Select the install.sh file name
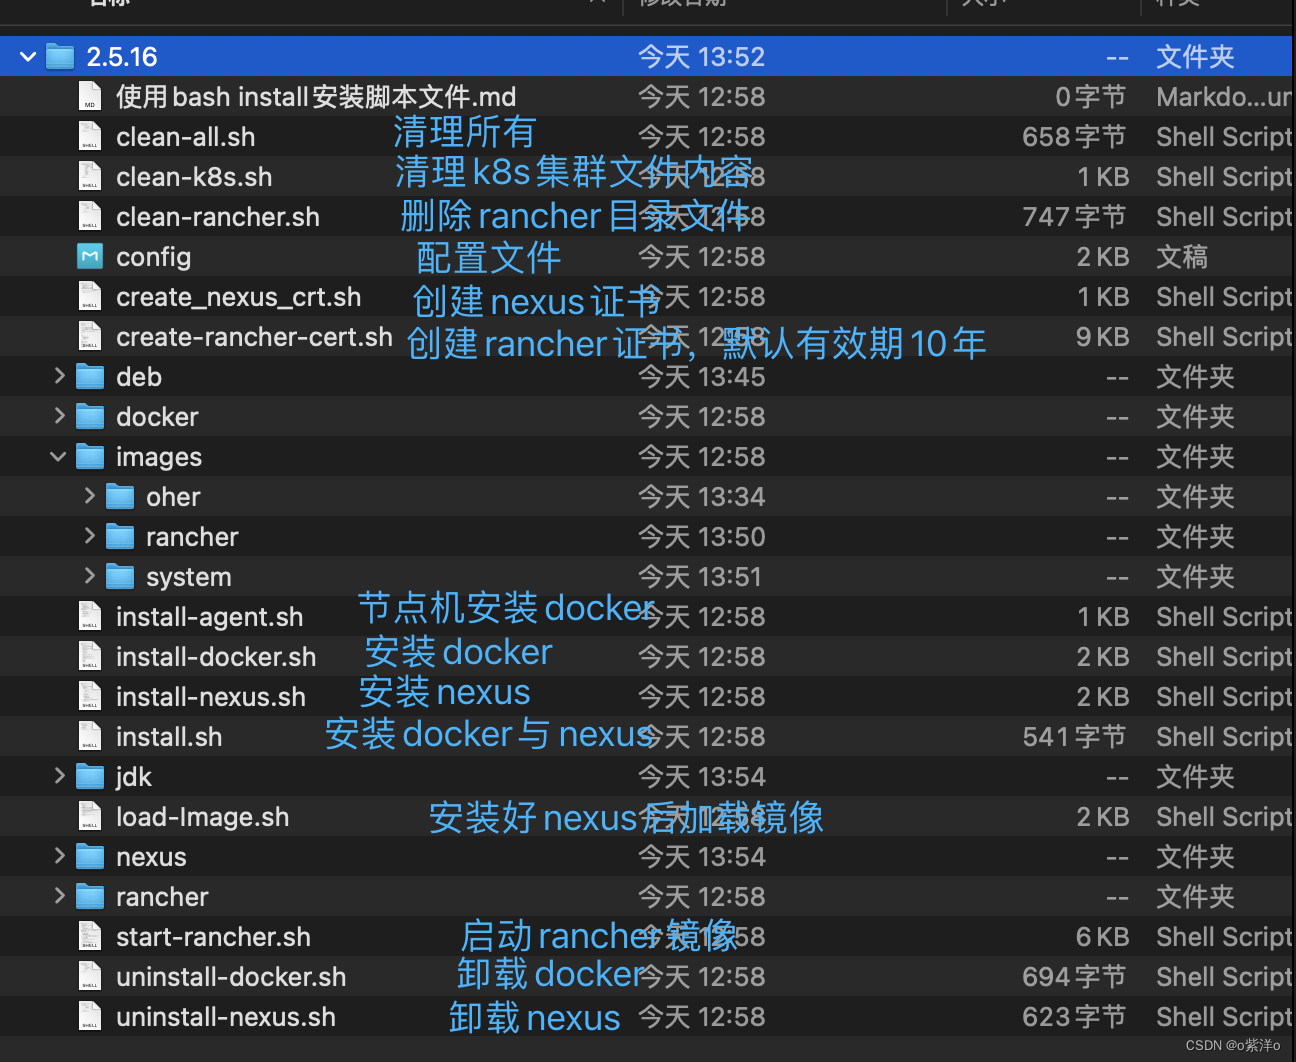The width and height of the screenshot is (1296, 1062). coord(169,737)
